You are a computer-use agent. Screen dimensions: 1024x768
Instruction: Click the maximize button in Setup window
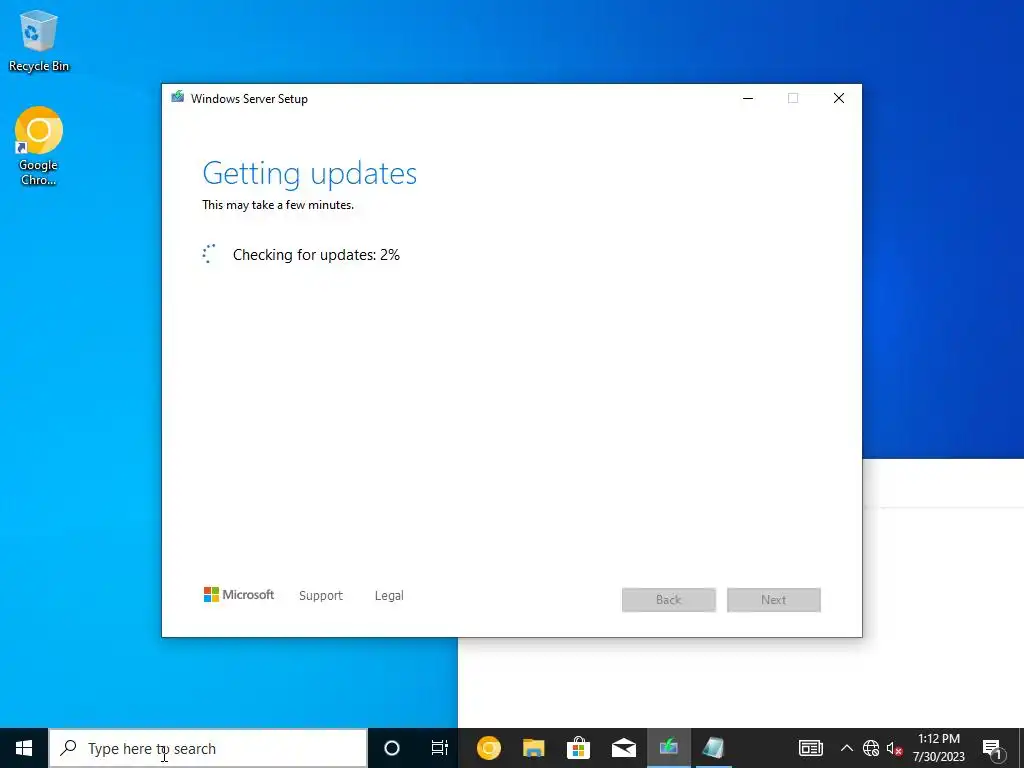click(793, 98)
